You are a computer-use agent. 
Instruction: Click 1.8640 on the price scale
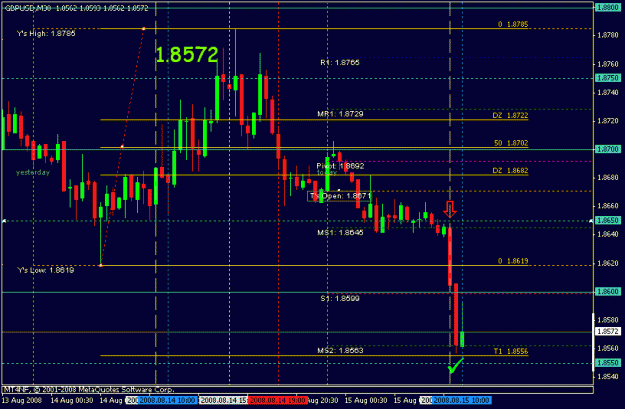pos(608,234)
